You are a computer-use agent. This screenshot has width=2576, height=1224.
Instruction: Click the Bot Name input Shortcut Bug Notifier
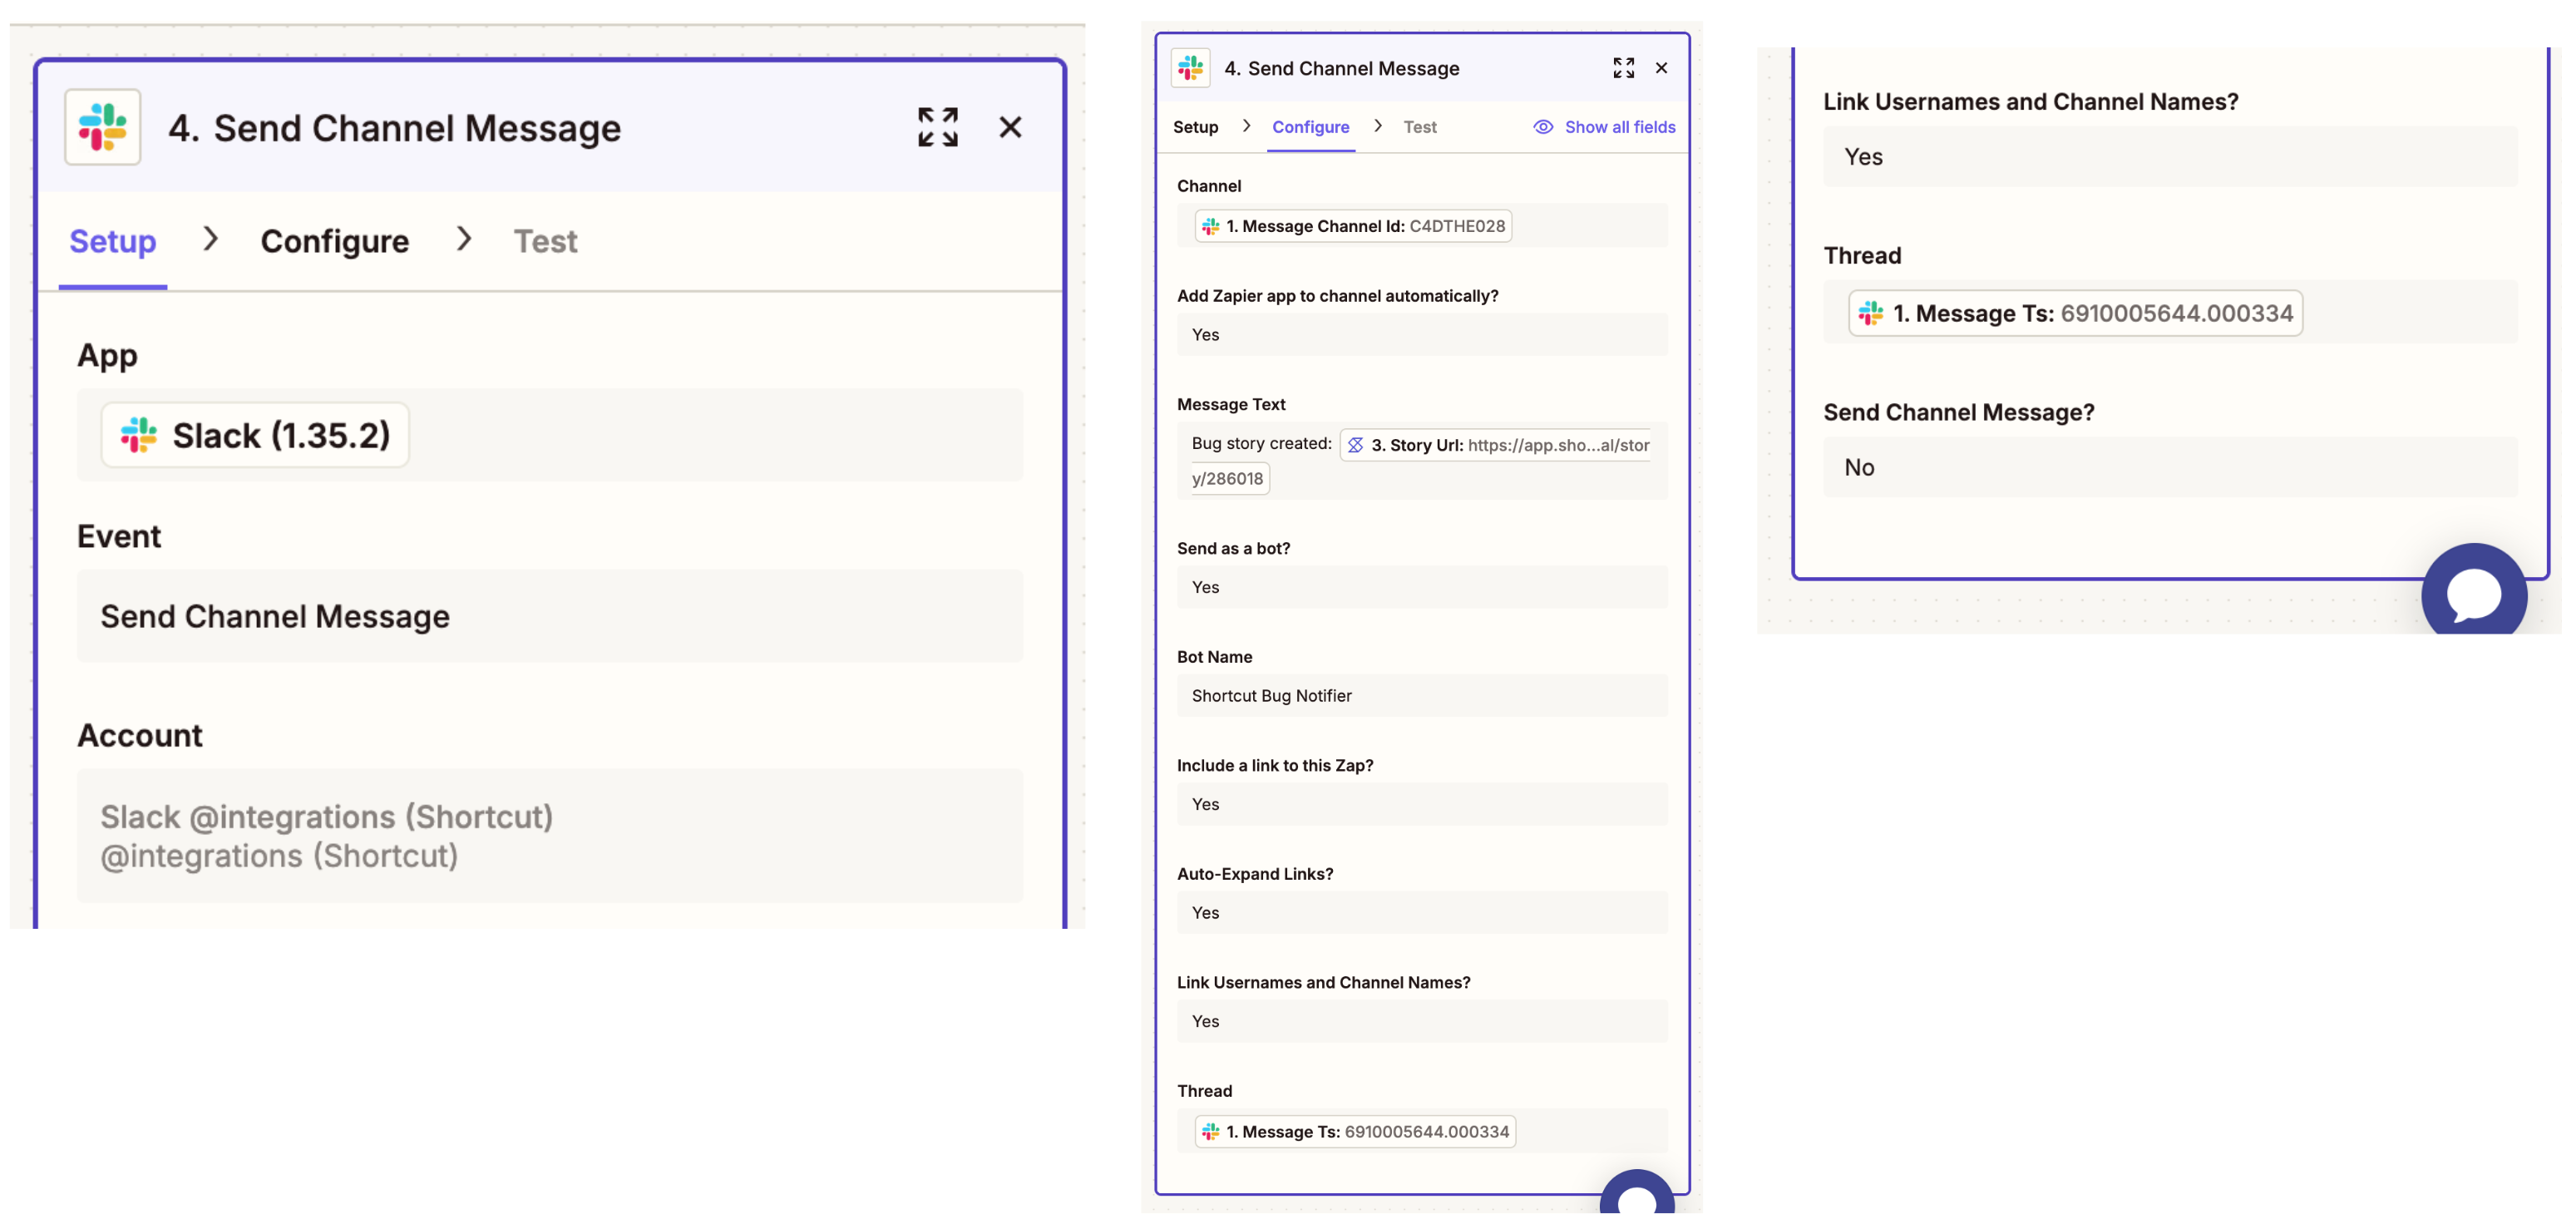1421,695
